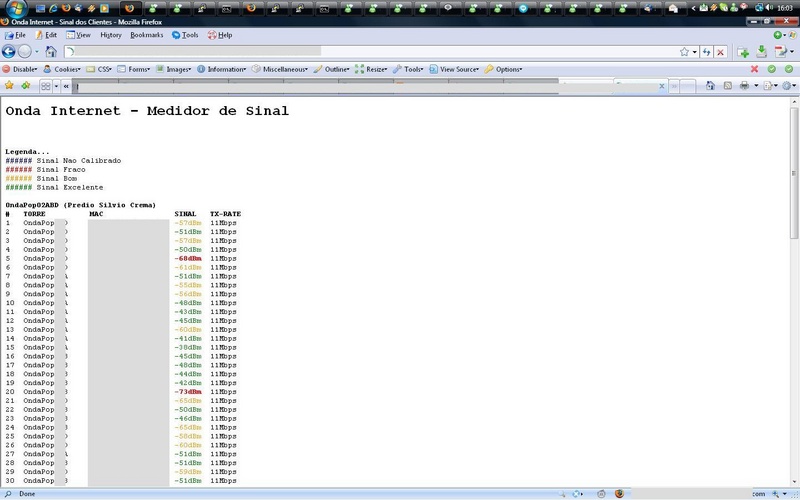Open the Tools menu in menu bar
Viewport: 800px width, 500px height.
click(185, 35)
